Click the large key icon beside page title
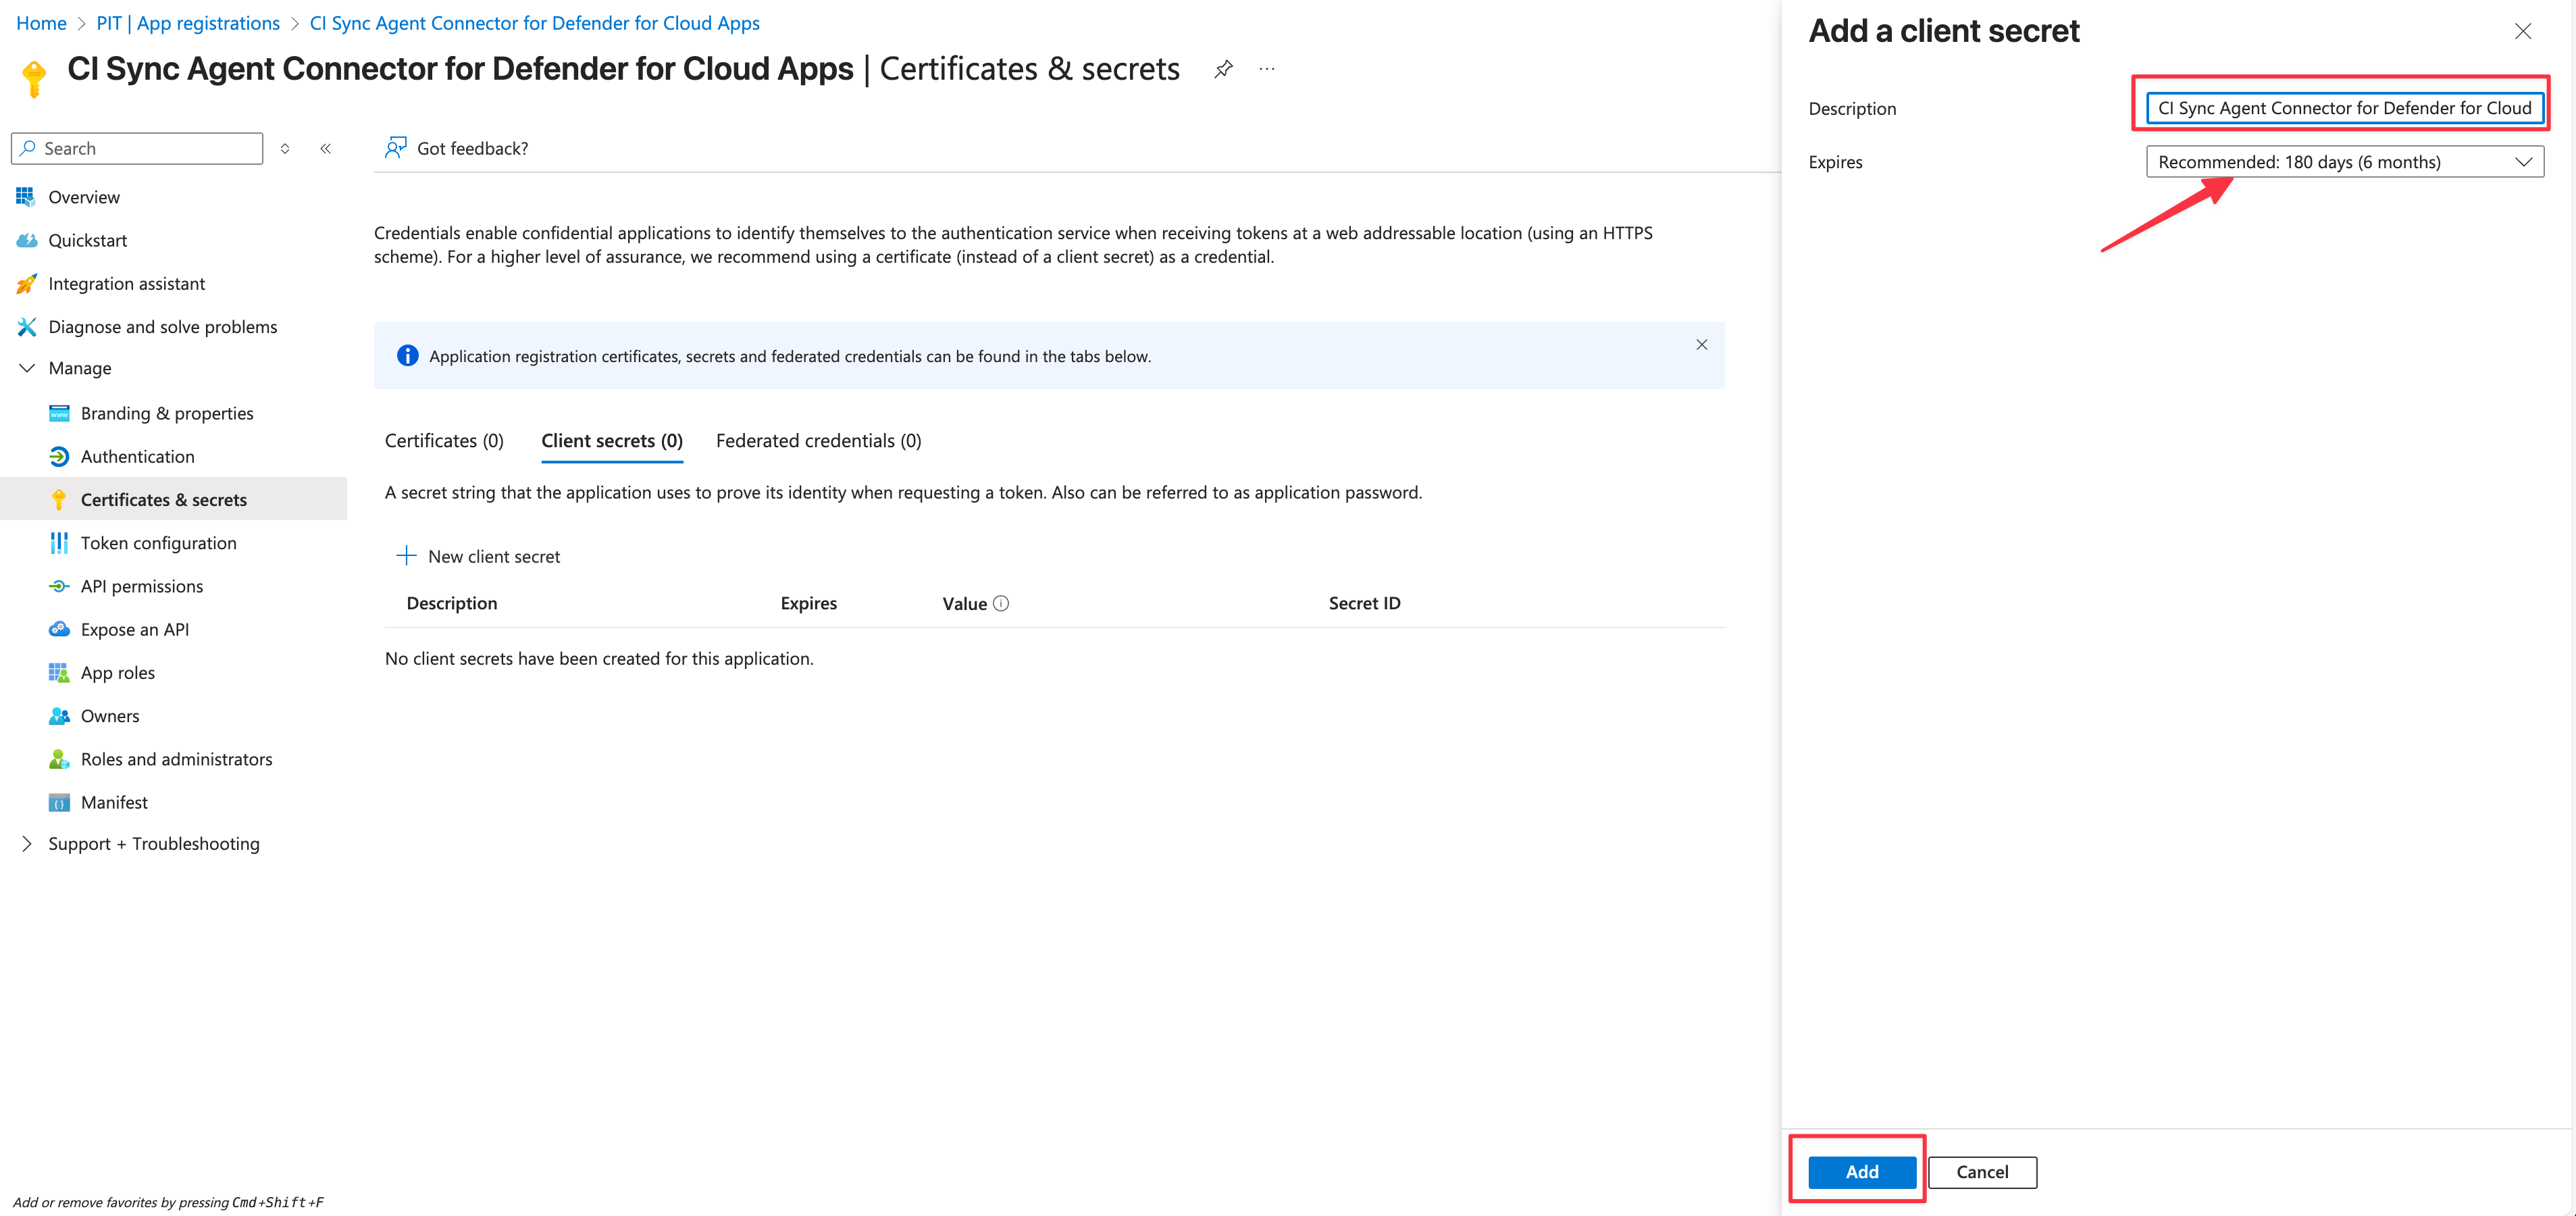Screen dimensions: 2576x1216 (x=34, y=79)
